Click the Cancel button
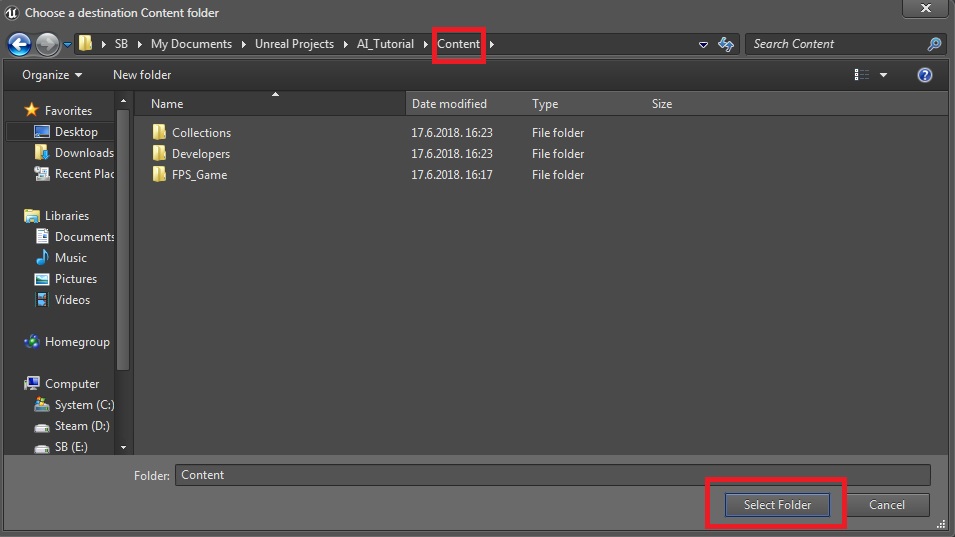Viewport: 955px width, 537px height. pyautogui.click(x=886, y=505)
